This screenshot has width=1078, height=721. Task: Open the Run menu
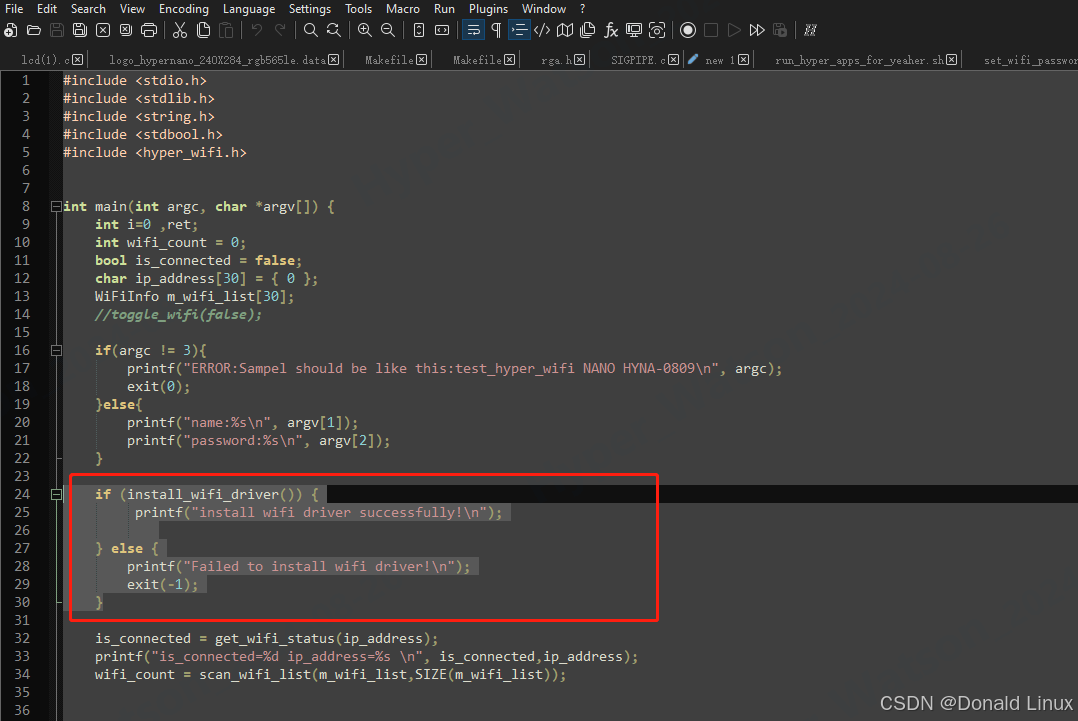coord(444,9)
